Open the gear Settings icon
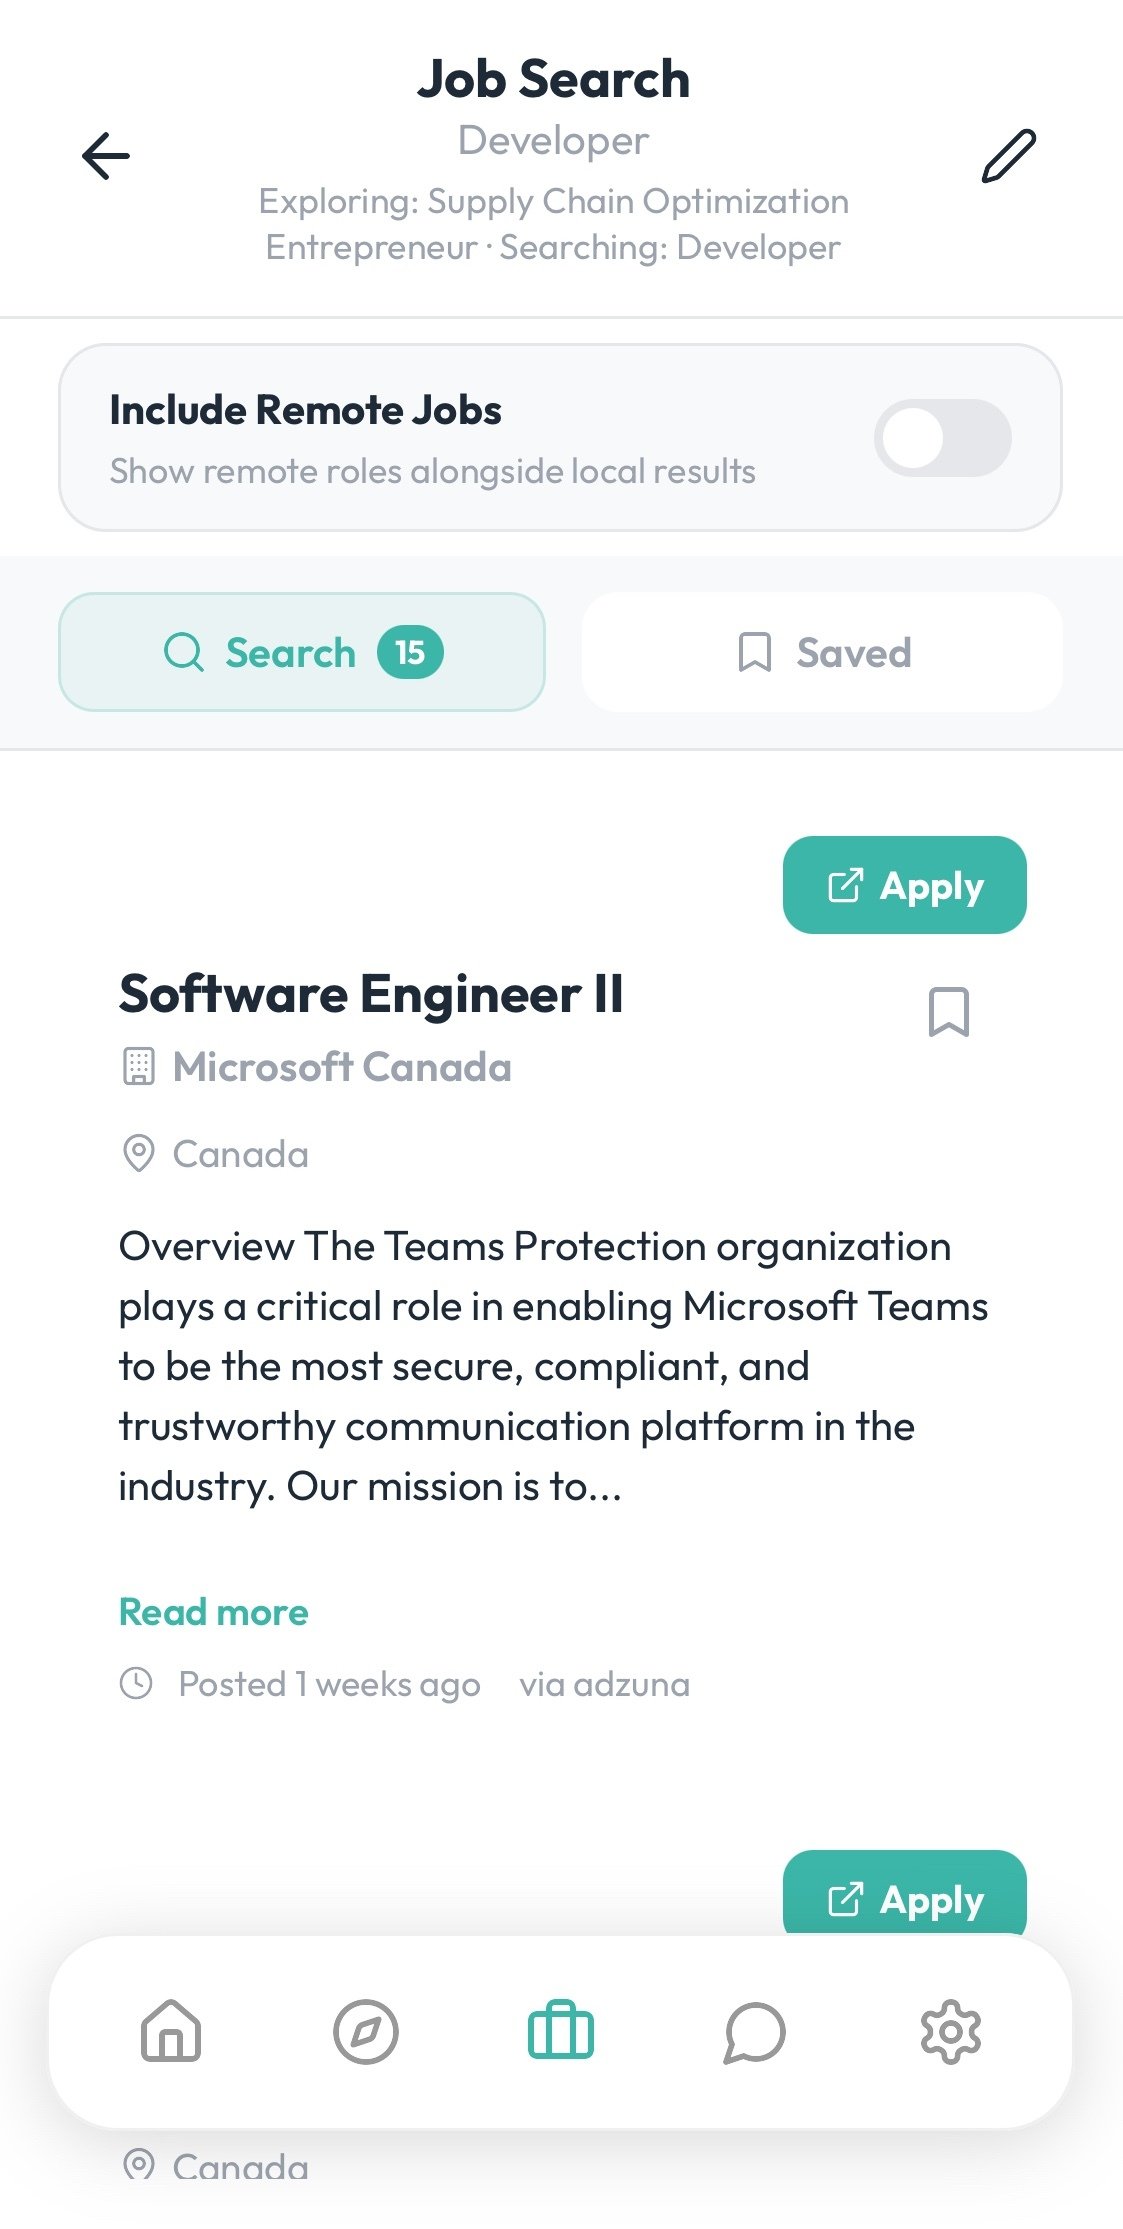Image resolution: width=1123 pixels, height=2229 pixels. [950, 2031]
